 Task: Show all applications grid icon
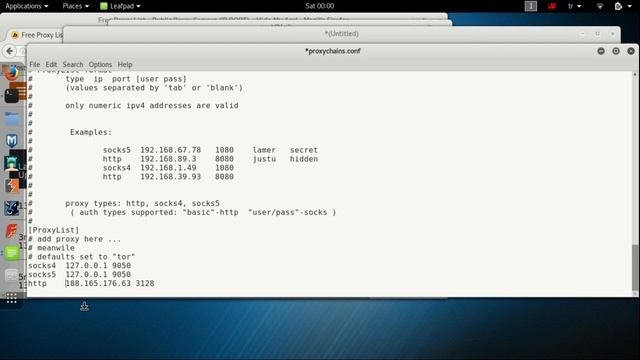(11, 299)
